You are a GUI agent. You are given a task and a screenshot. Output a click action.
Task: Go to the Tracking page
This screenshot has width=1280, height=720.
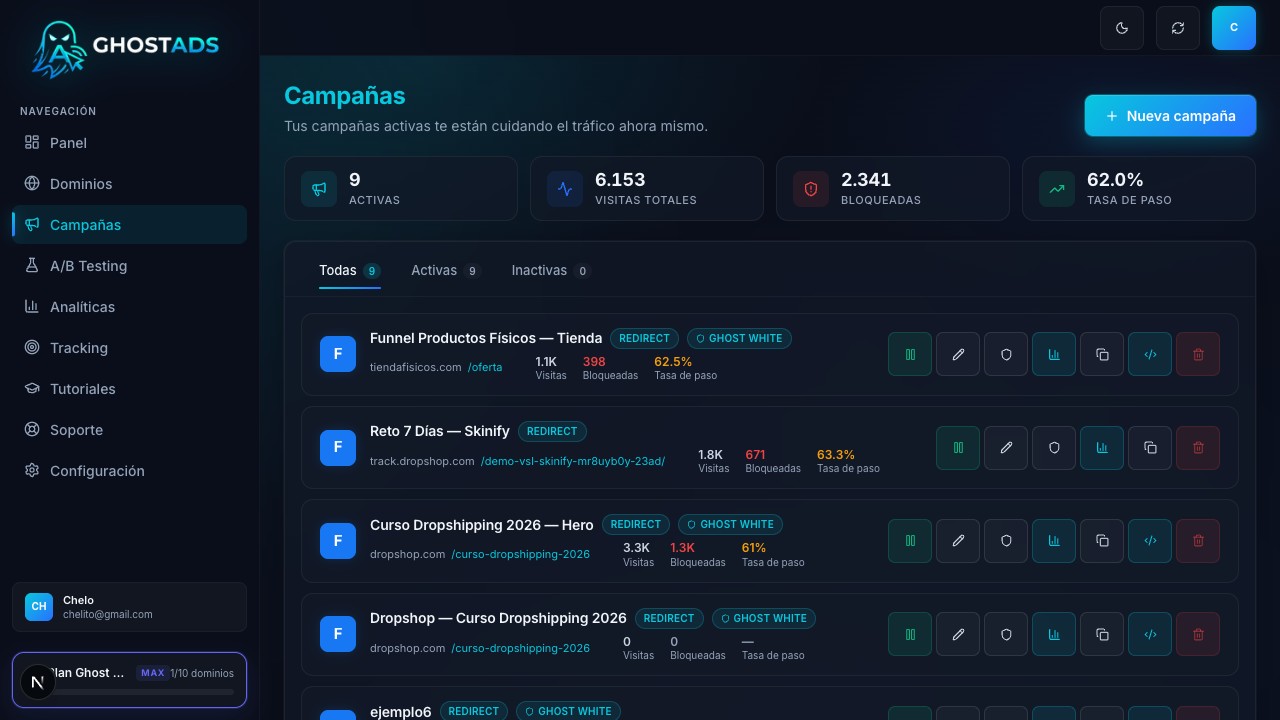[129, 348]
